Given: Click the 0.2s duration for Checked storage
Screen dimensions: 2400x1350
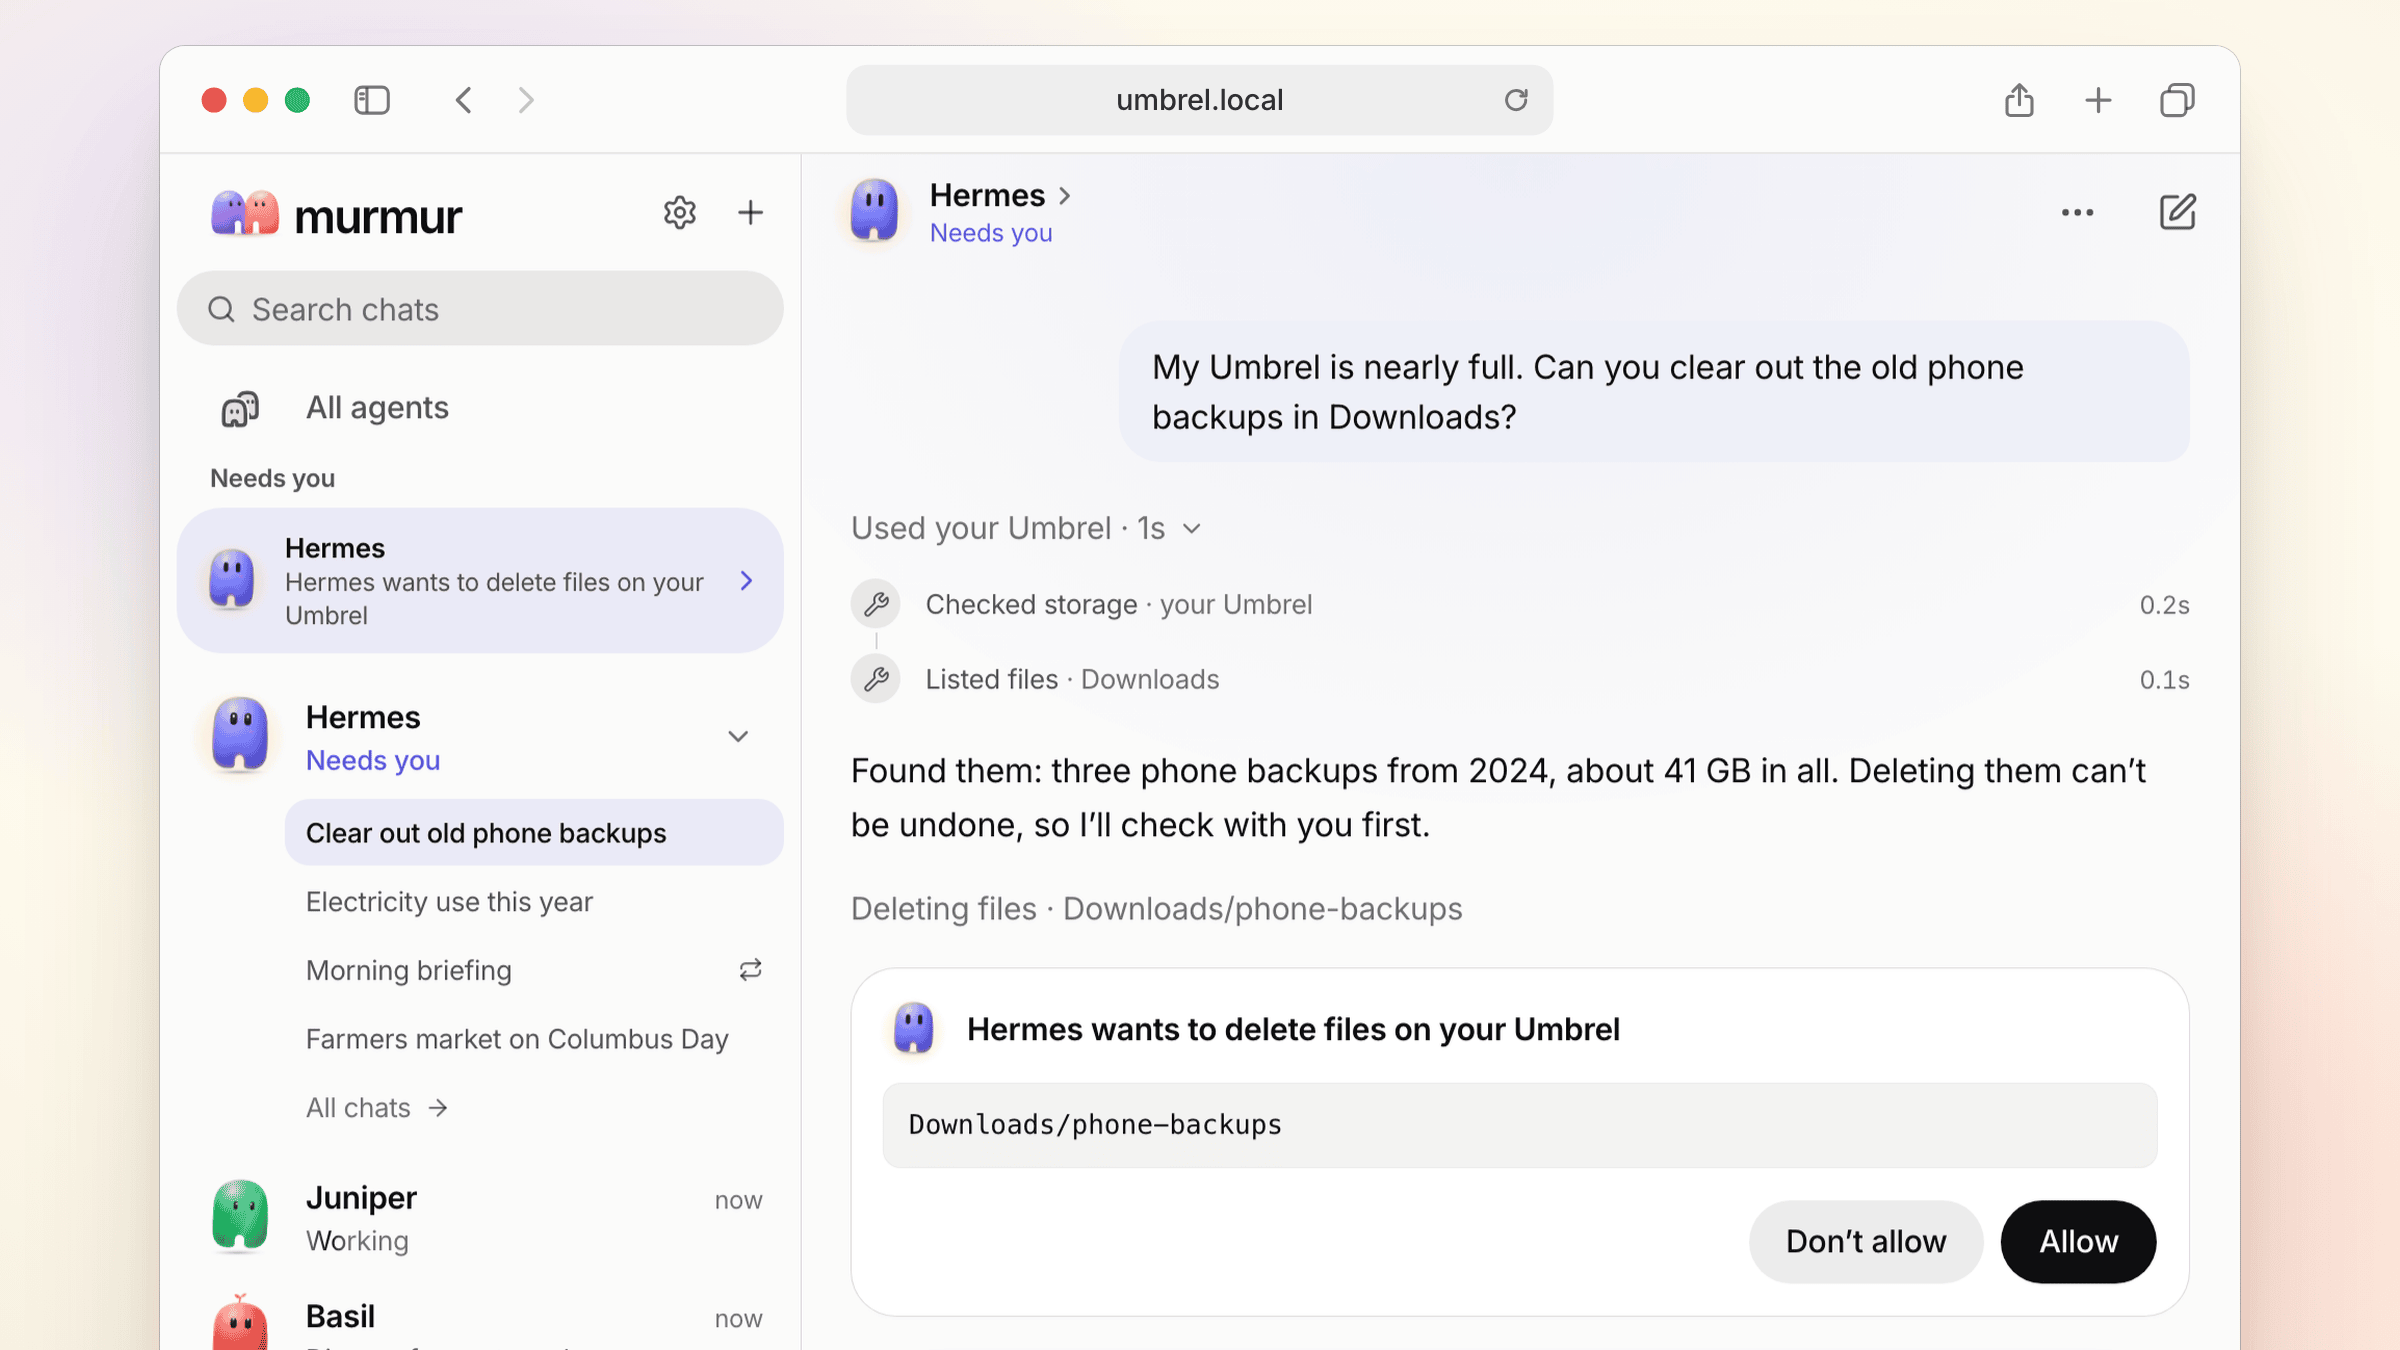Looking at the screenshot, I should [2164, 605].
